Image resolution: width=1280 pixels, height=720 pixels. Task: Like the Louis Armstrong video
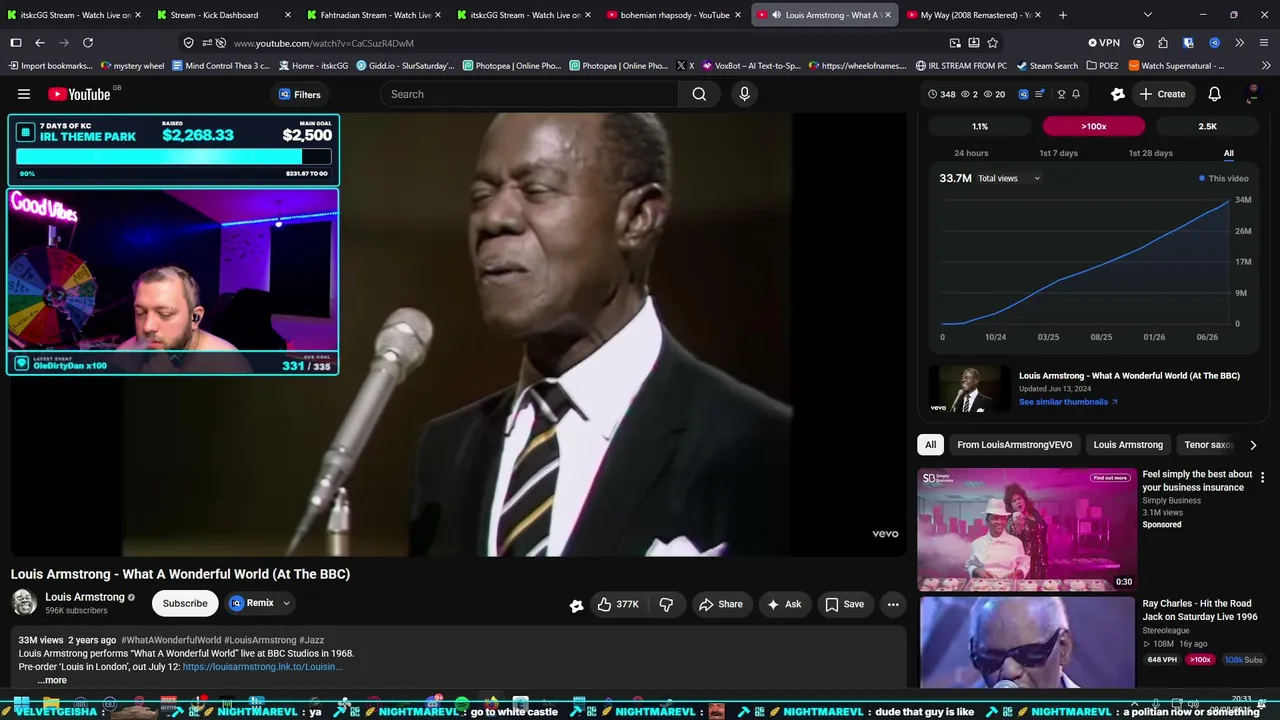coord(618,604)
